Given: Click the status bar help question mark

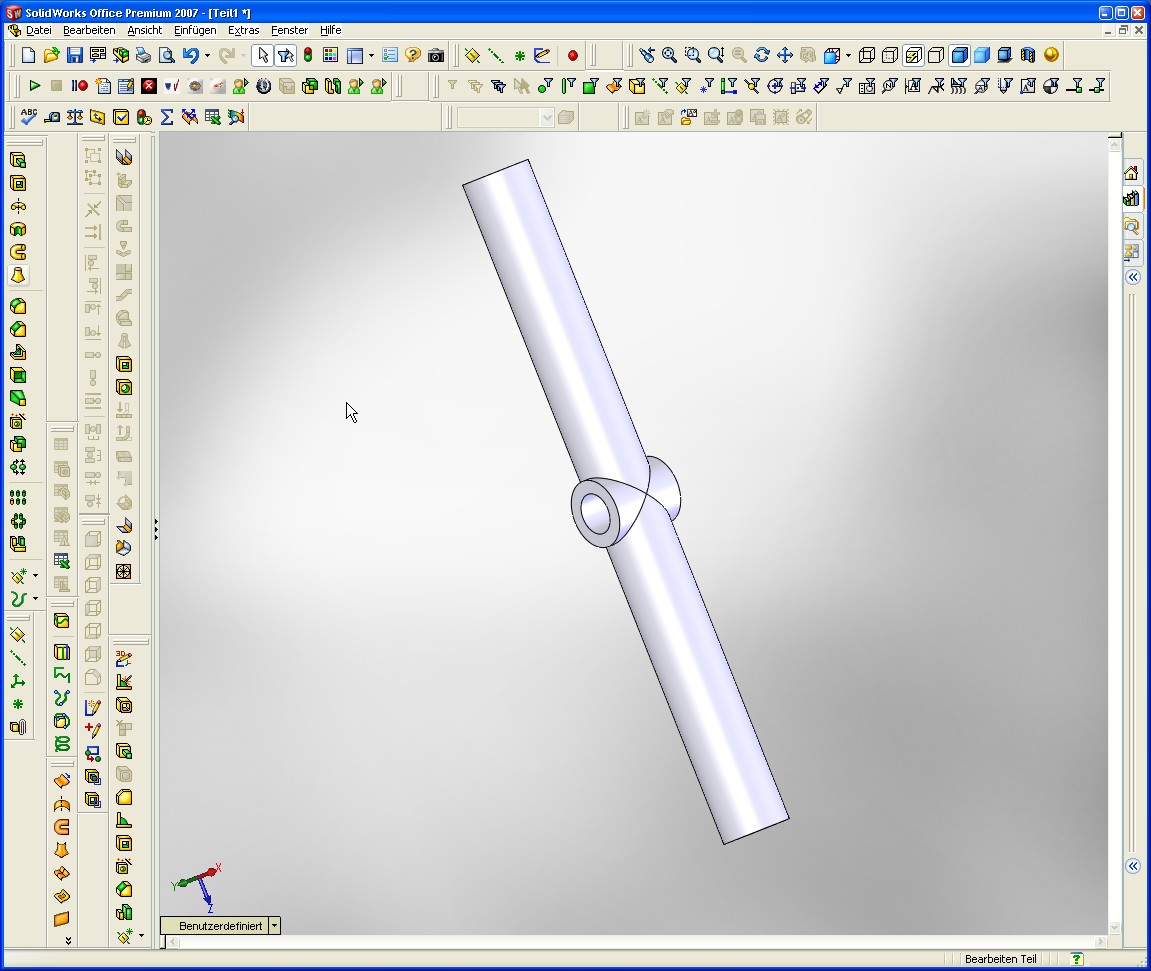Looking at the screenshot, I should click(x=1076, y=959).
